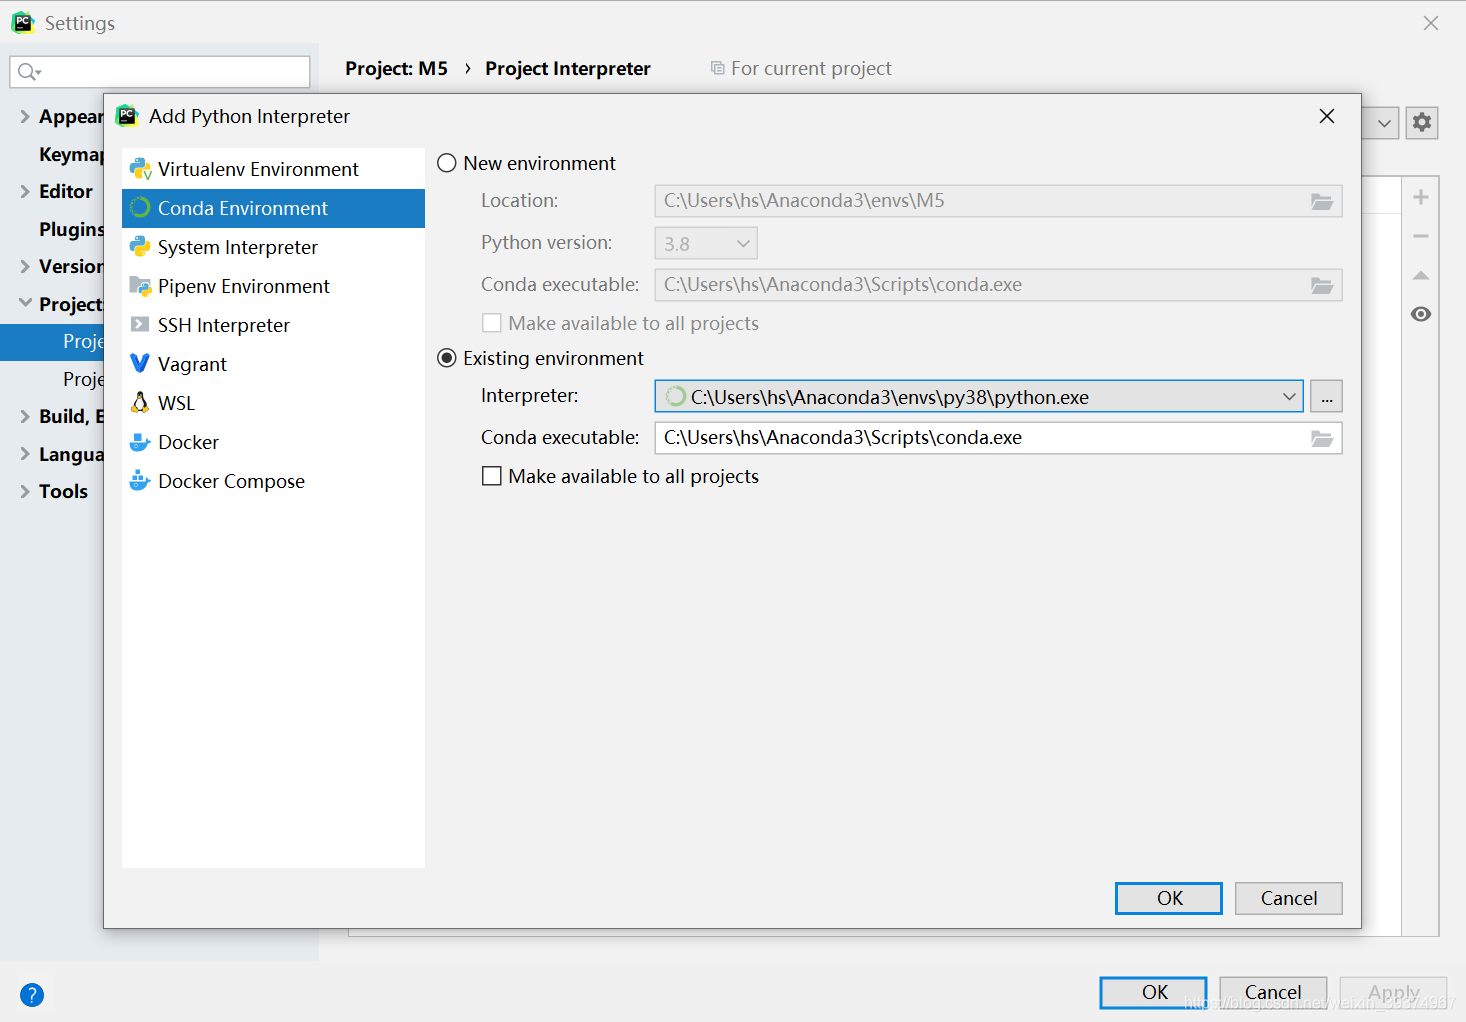
Task: Open Keymap settings page
Action: [71, 154]
